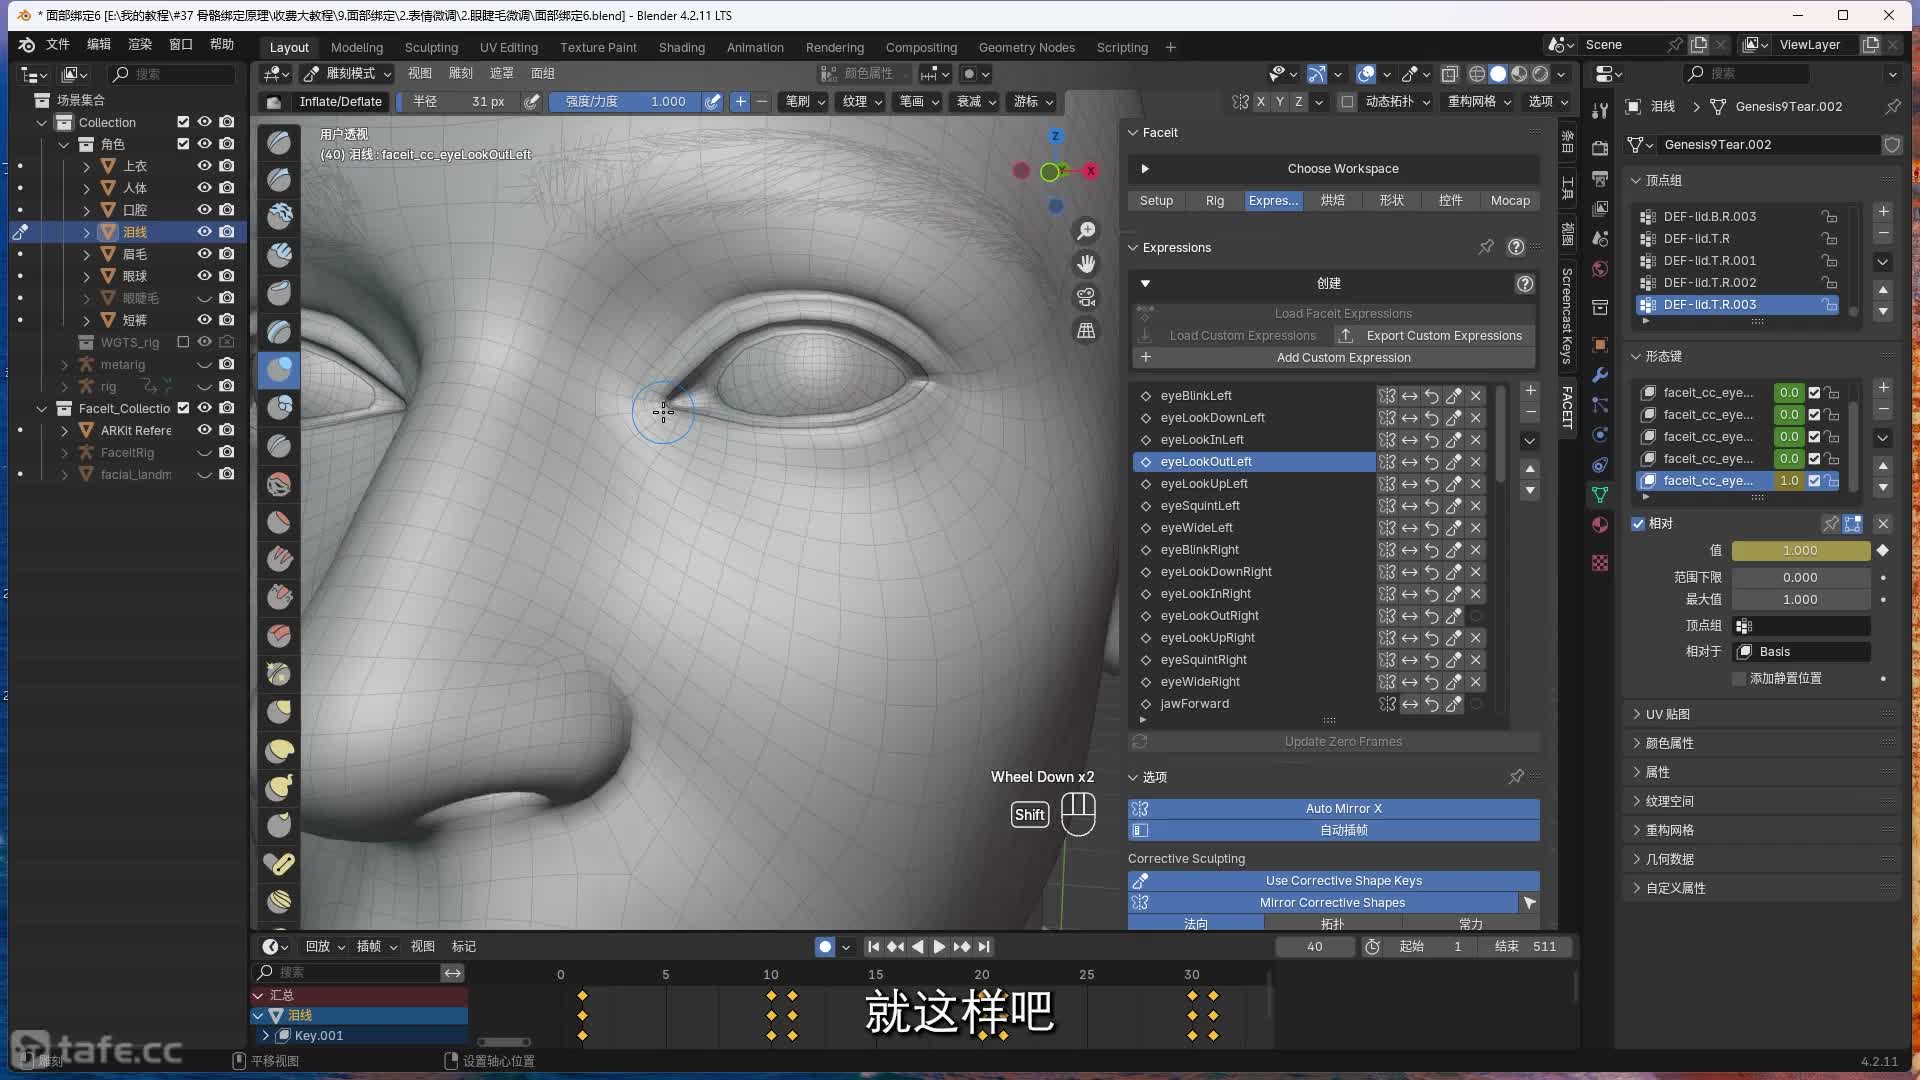Switch to the Shading workspace tab
The height and width of the screenshot is (1080, 1920).
[681, 47]
